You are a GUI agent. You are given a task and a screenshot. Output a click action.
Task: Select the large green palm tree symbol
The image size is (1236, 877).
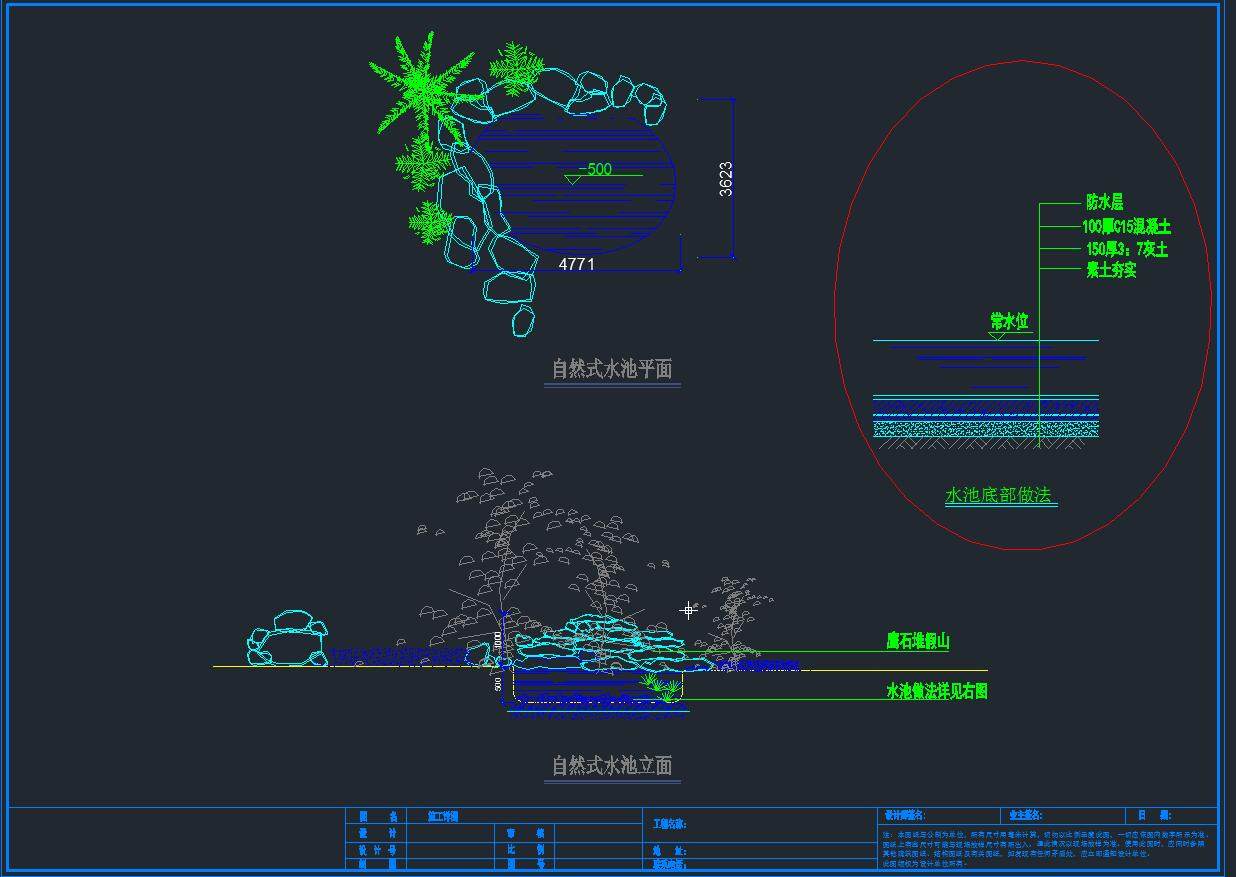click(x=422, y=87)
